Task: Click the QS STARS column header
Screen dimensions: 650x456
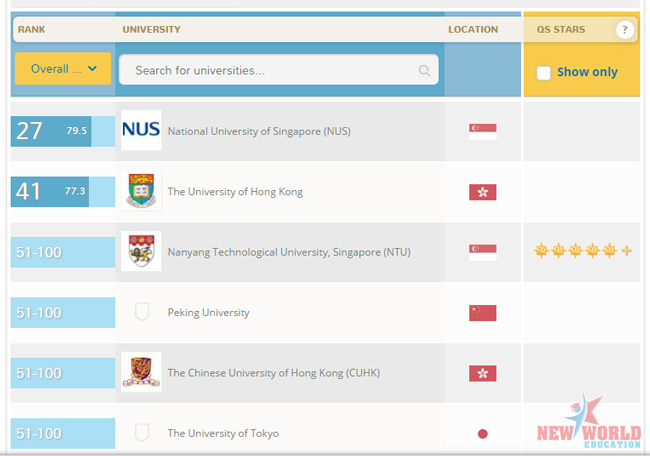Action: 561,29
